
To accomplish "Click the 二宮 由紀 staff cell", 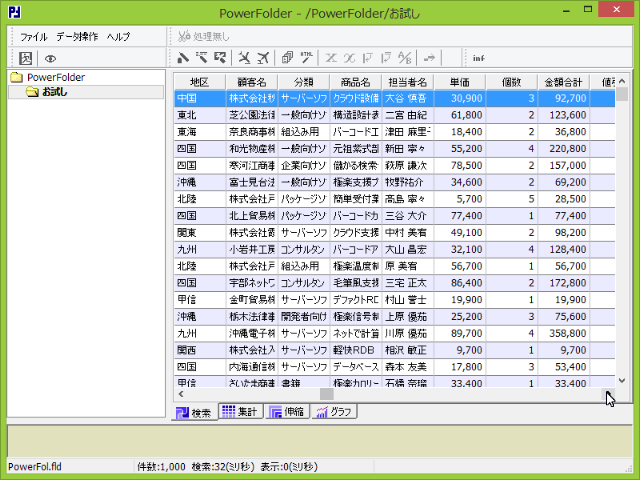I will pyautogui.click(x=408, y=115).
